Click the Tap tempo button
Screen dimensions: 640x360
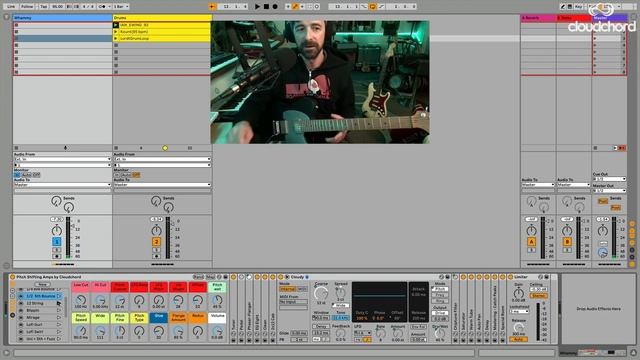point(44,7)
